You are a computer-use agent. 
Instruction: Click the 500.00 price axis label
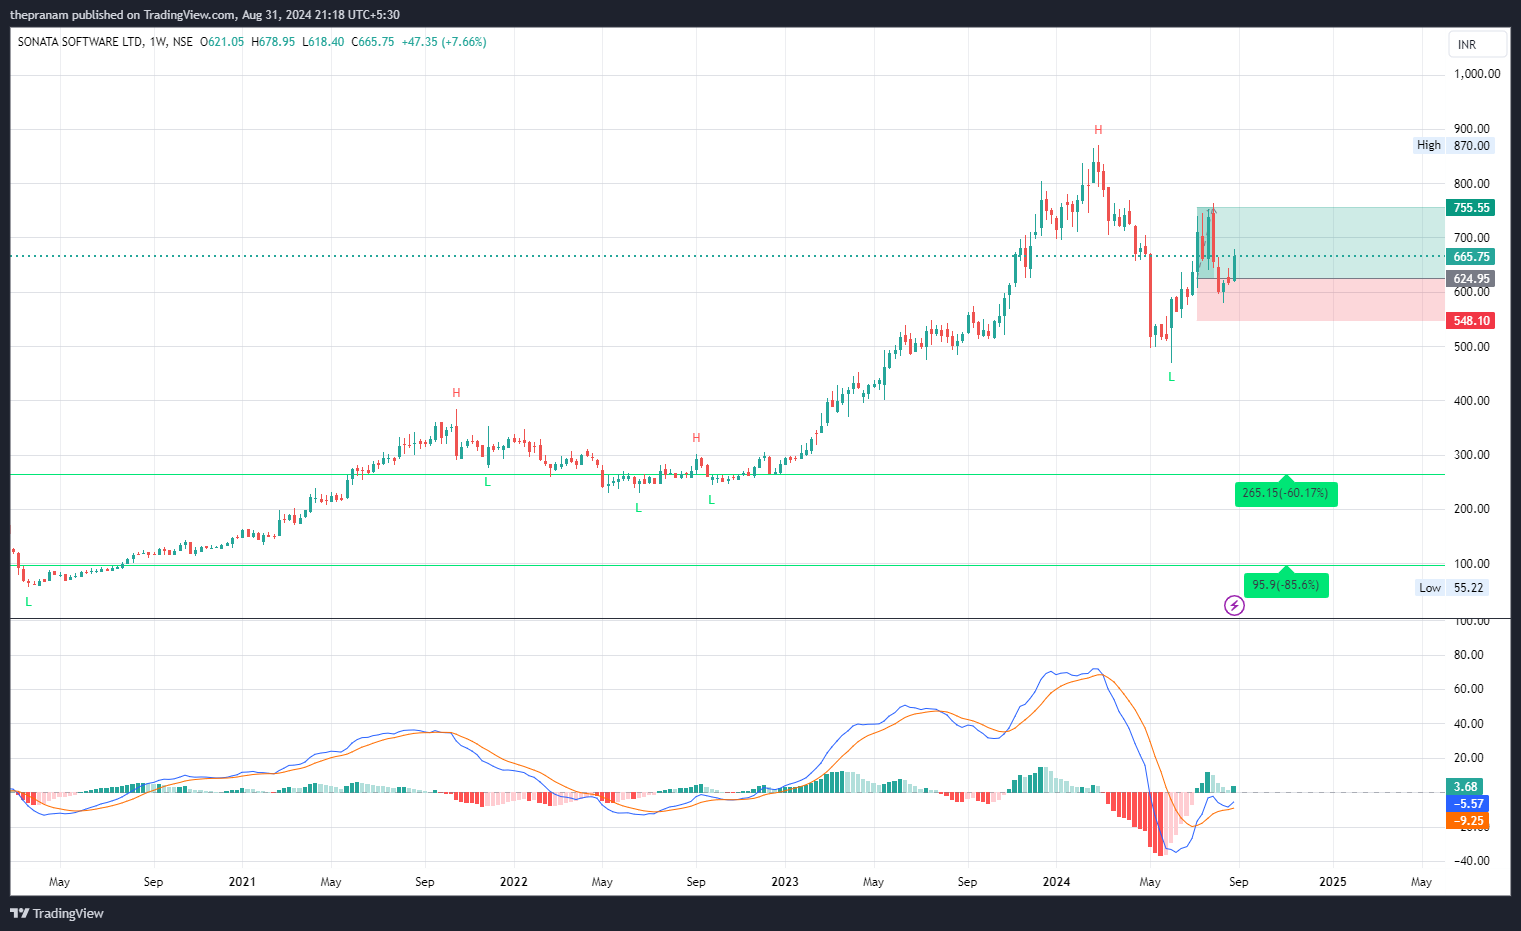point(1472,347)
